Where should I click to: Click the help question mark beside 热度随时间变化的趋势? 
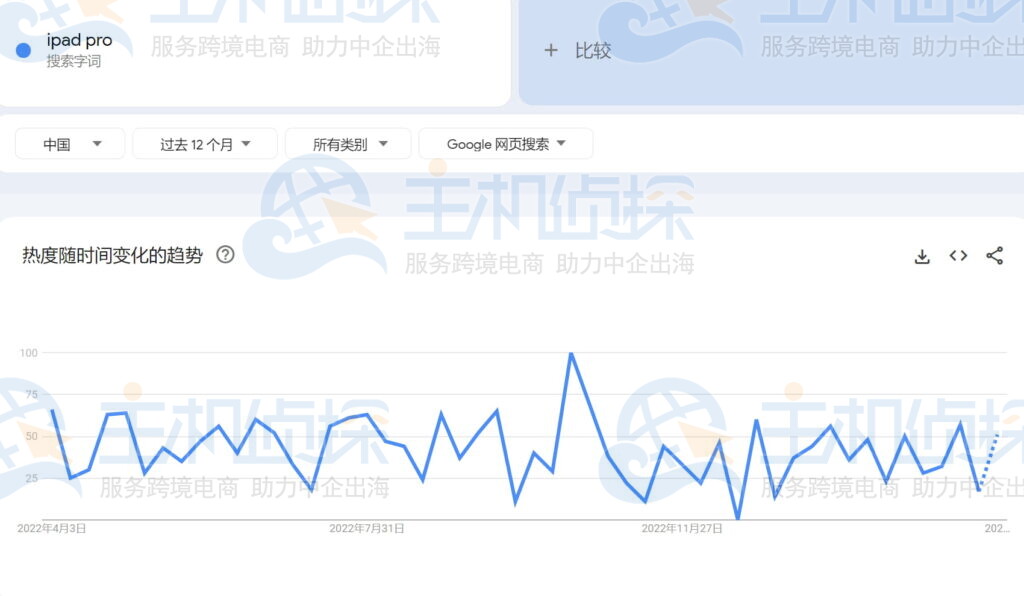[225, 255]
